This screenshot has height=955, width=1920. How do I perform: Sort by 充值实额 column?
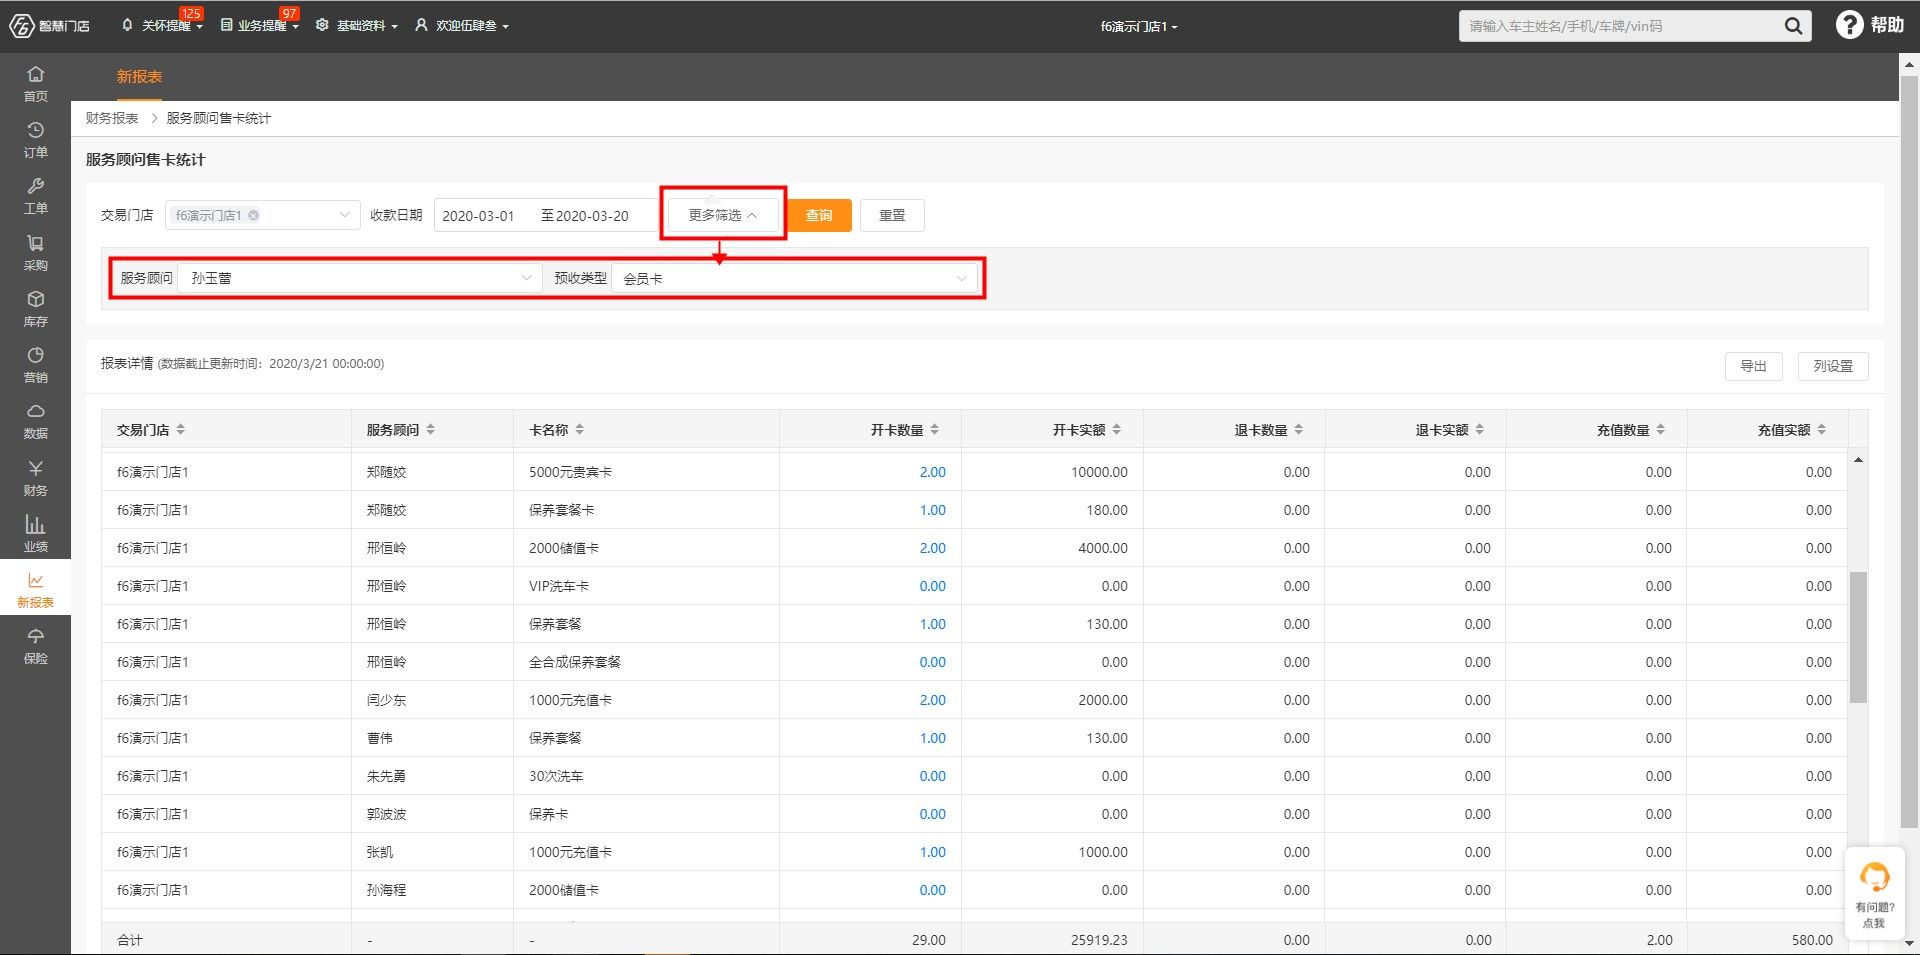(1822, 429)
